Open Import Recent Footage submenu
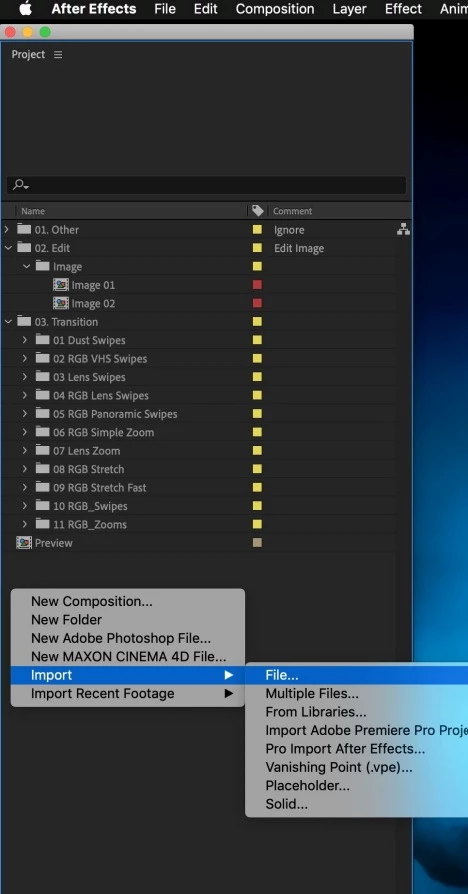The image size is (468, 894). 128,694
